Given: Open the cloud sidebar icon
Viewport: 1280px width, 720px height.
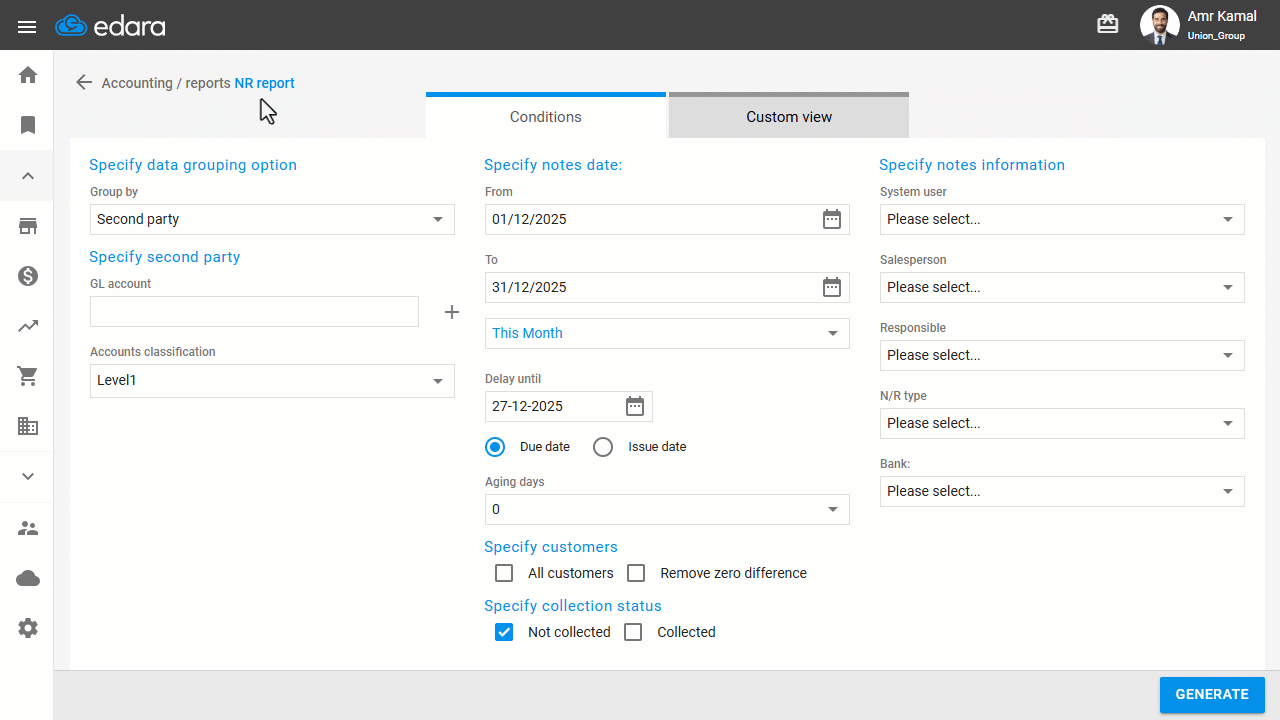Looking at the screenshot, I should pos(28,578).
